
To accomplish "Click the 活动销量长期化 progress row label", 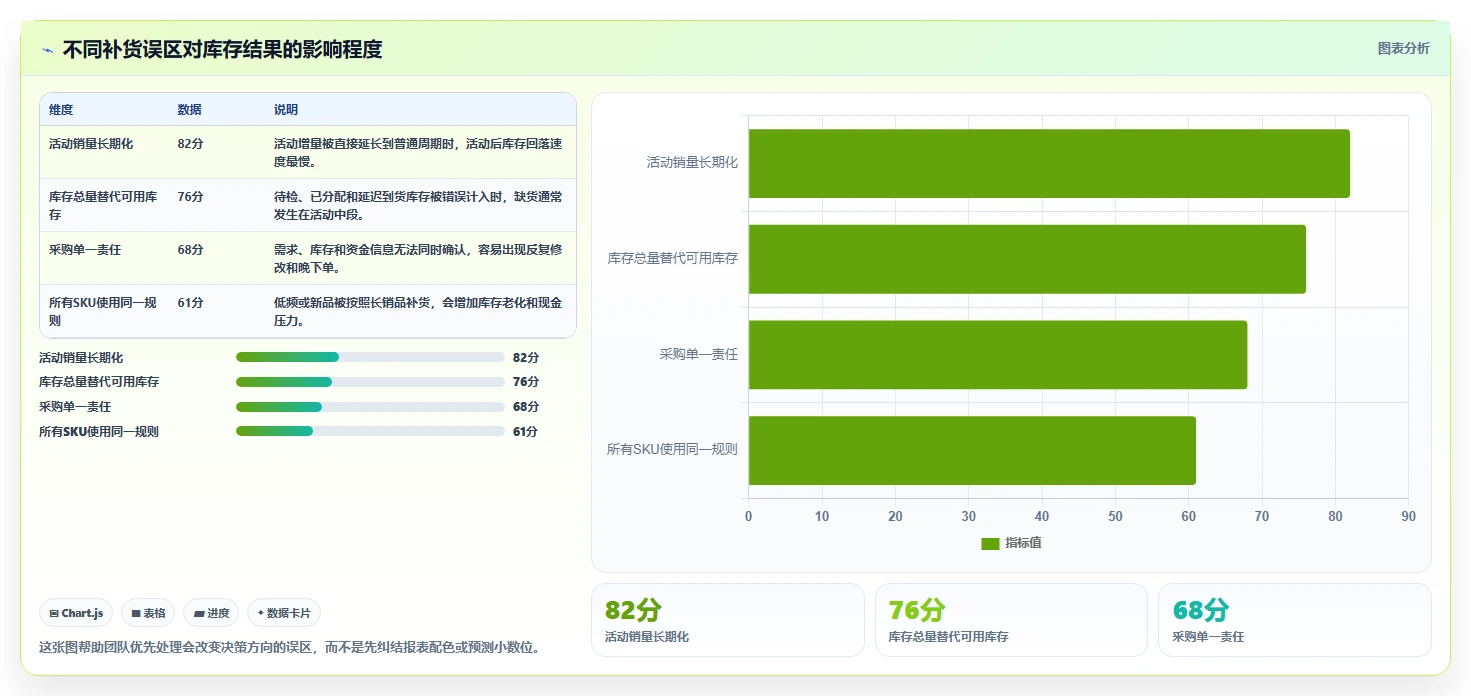I will [x=81, y=357].
